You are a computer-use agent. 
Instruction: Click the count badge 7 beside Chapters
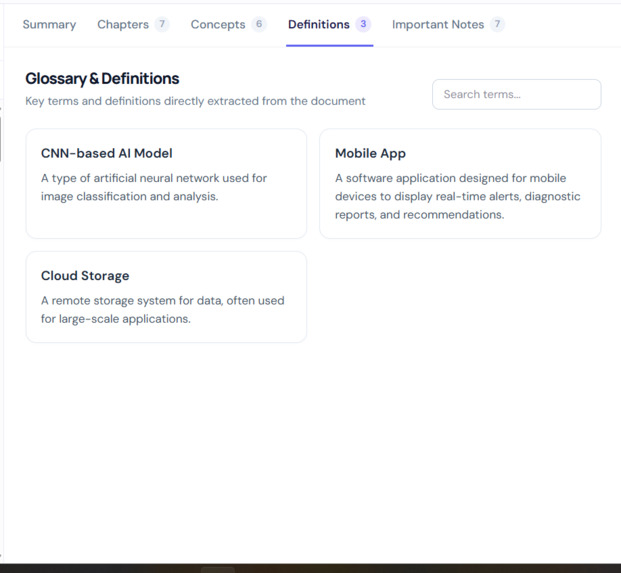[x=162, y=24]
